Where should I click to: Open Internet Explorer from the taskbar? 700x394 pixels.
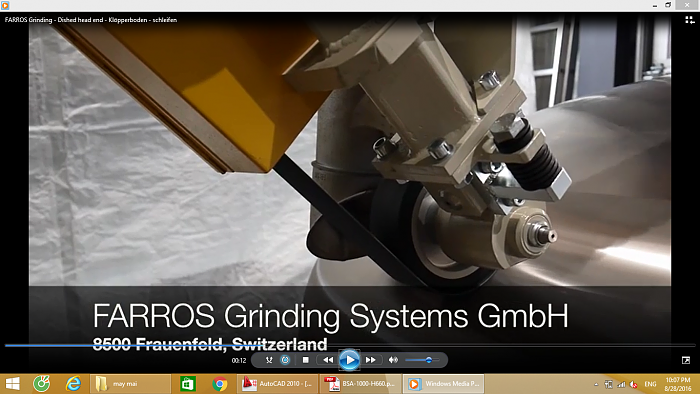click(x=73, y=384)
